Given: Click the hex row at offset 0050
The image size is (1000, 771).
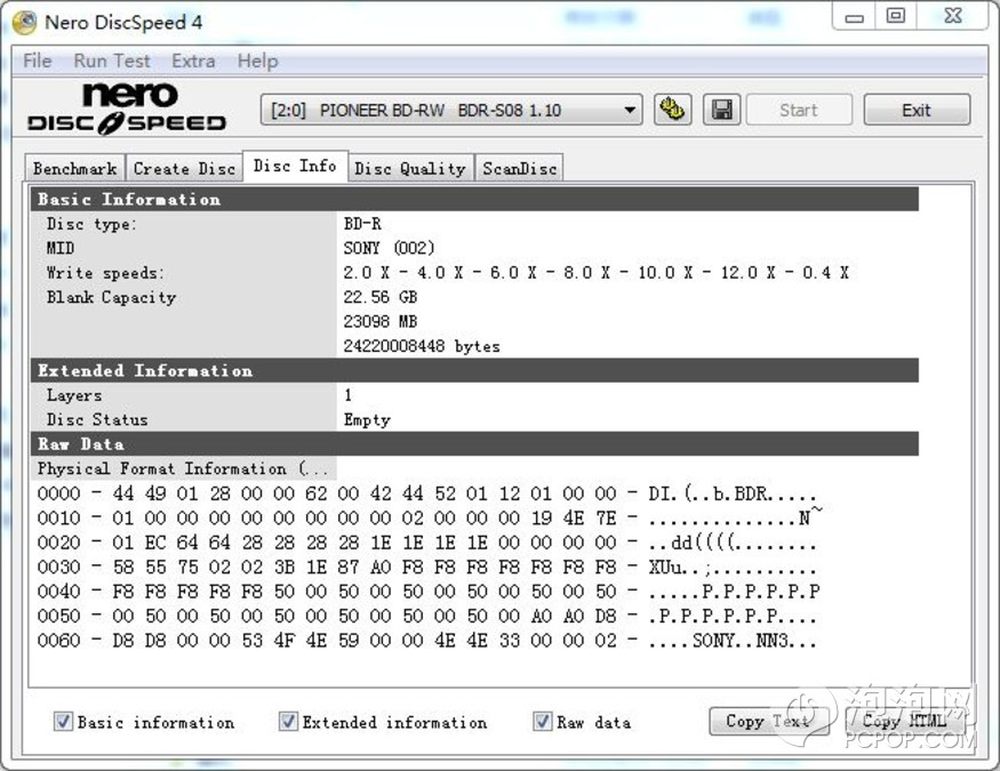Looking at the screenshot, I should pyautogui.click(x=427, y=616).
